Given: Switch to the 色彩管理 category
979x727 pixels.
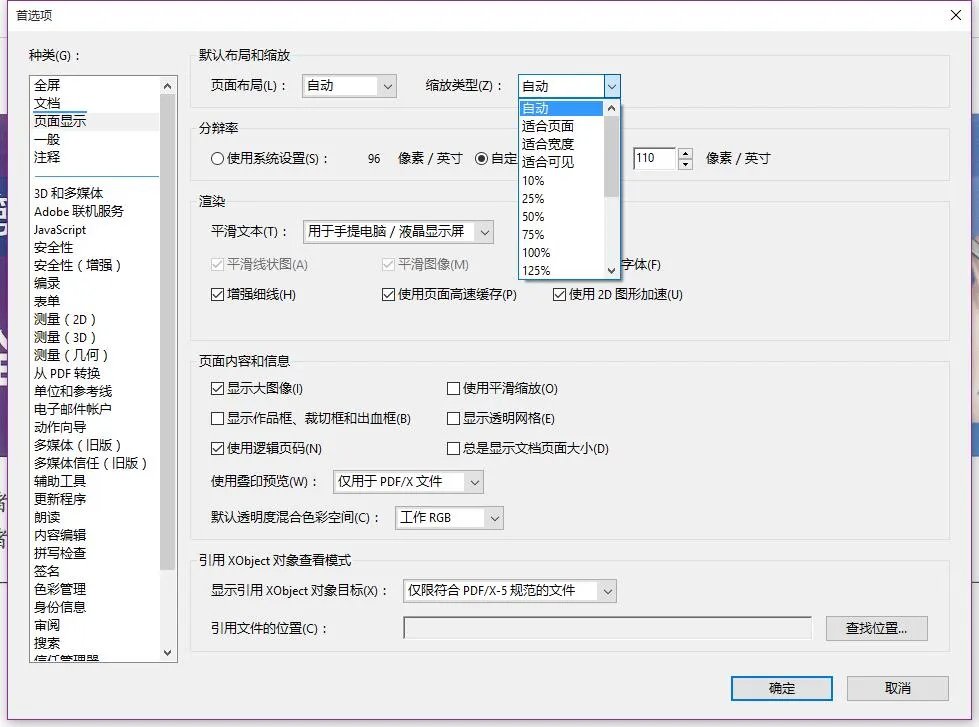Looking at the screenshot, I should coord(59,589).
